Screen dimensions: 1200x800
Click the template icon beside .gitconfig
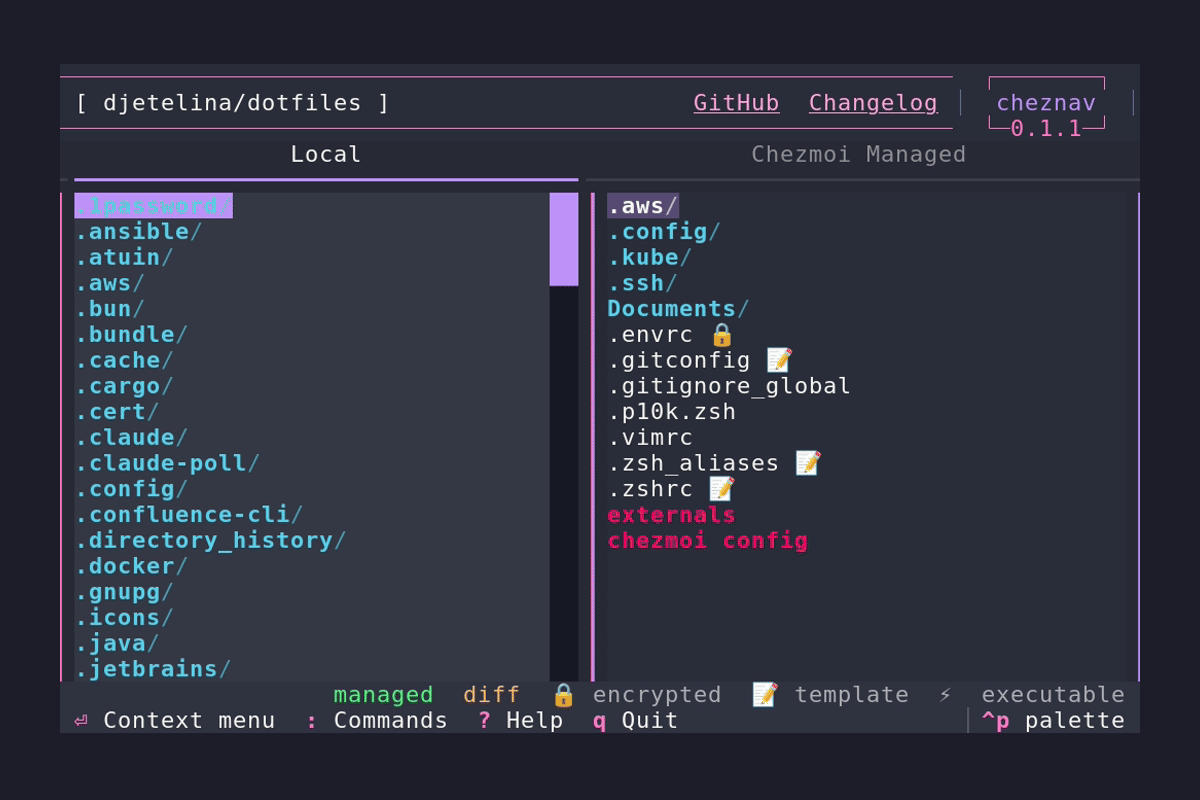click(x=780, y=360)
